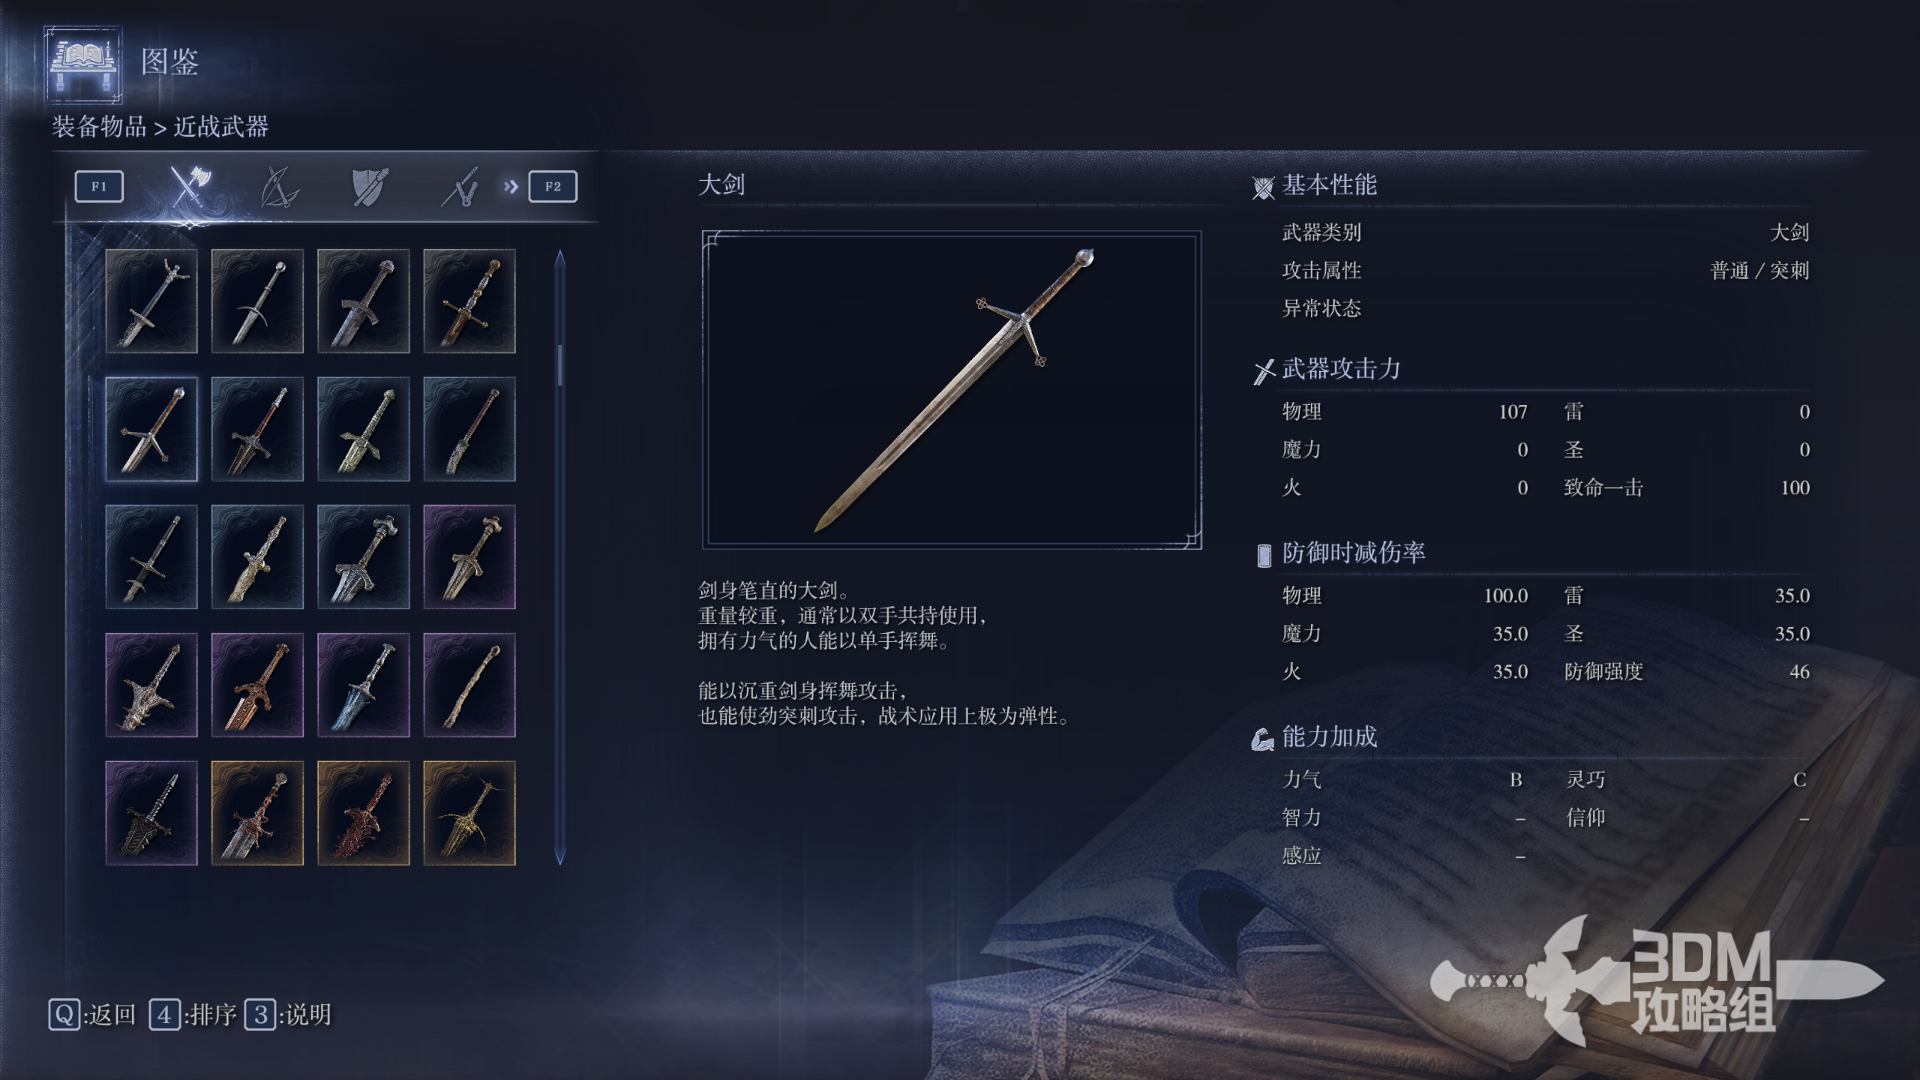
Task: Open the staff and catalyst tab
Action: pyautogui.click(x=459, y=186)
